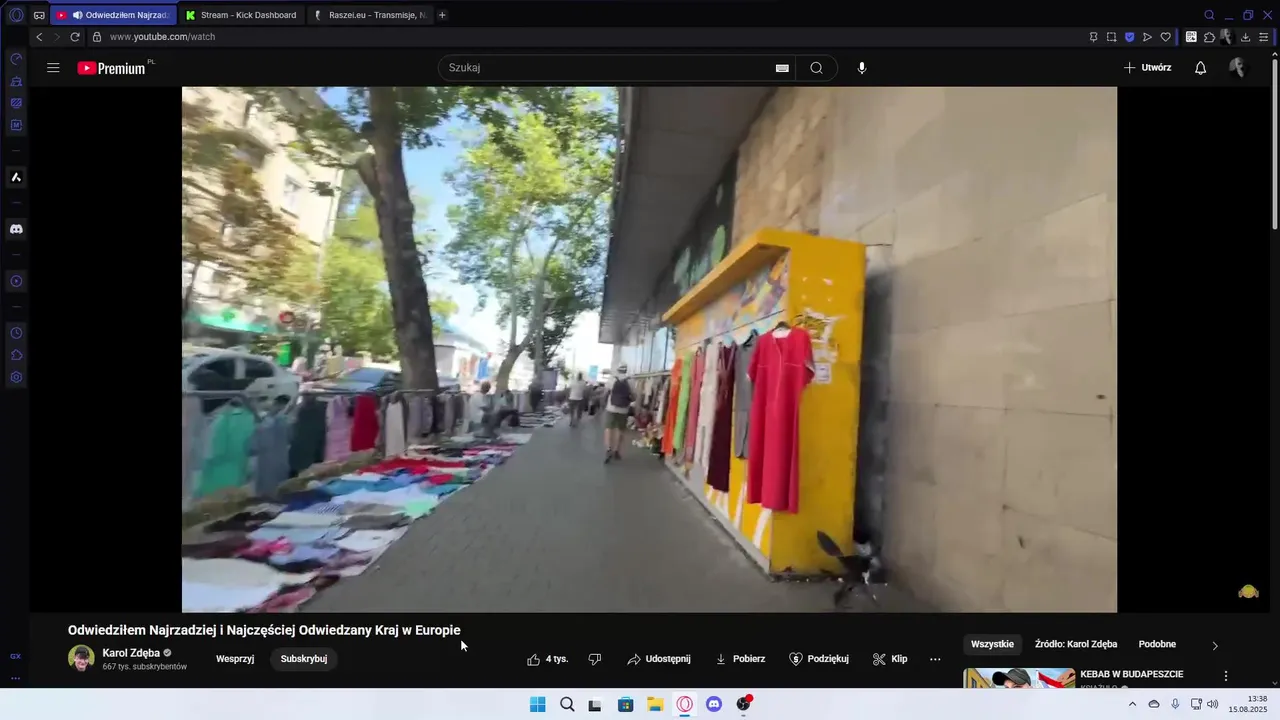Screen dimensions: 1280x720
Task: Open the on-screen keyboard in search box
Action: pos(782,68)
